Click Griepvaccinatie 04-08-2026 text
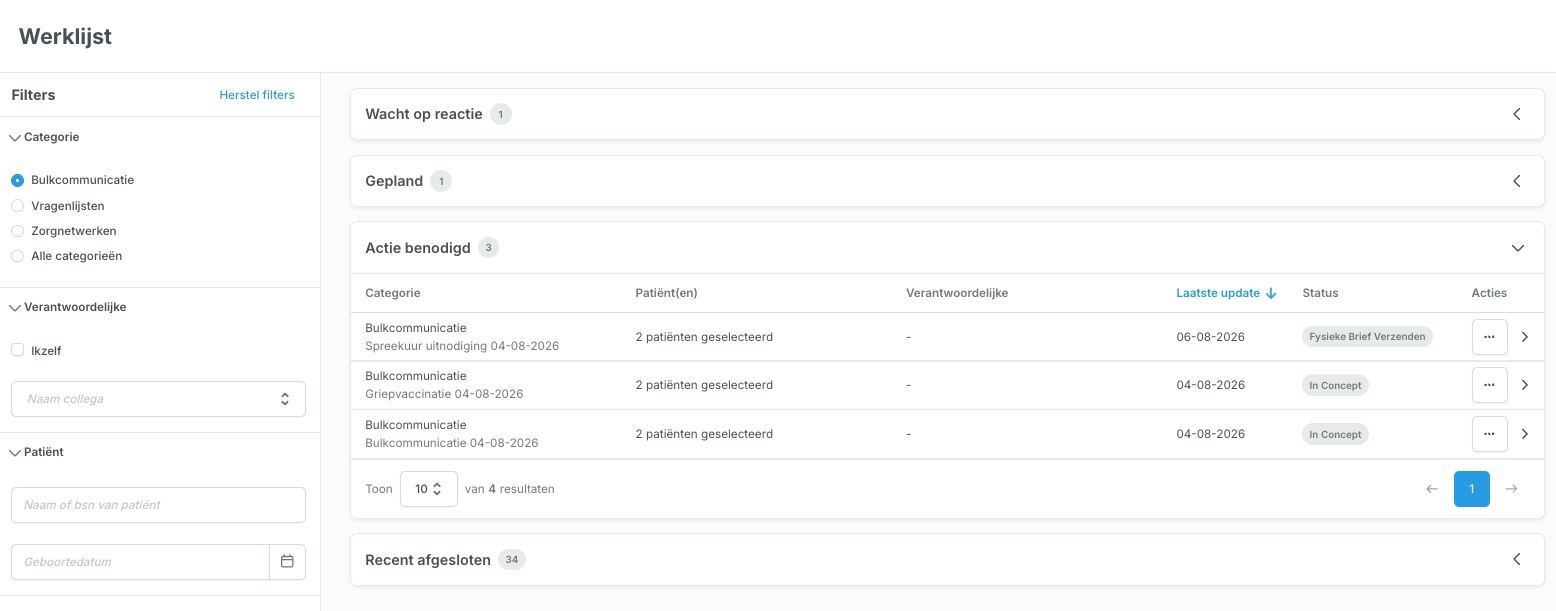 tap(444, 394)
